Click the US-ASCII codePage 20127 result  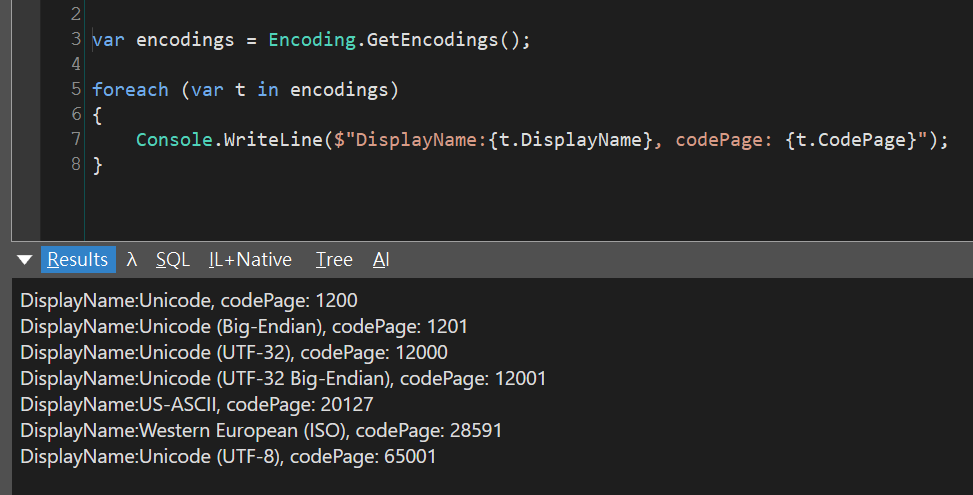click(x=197, y=404)
